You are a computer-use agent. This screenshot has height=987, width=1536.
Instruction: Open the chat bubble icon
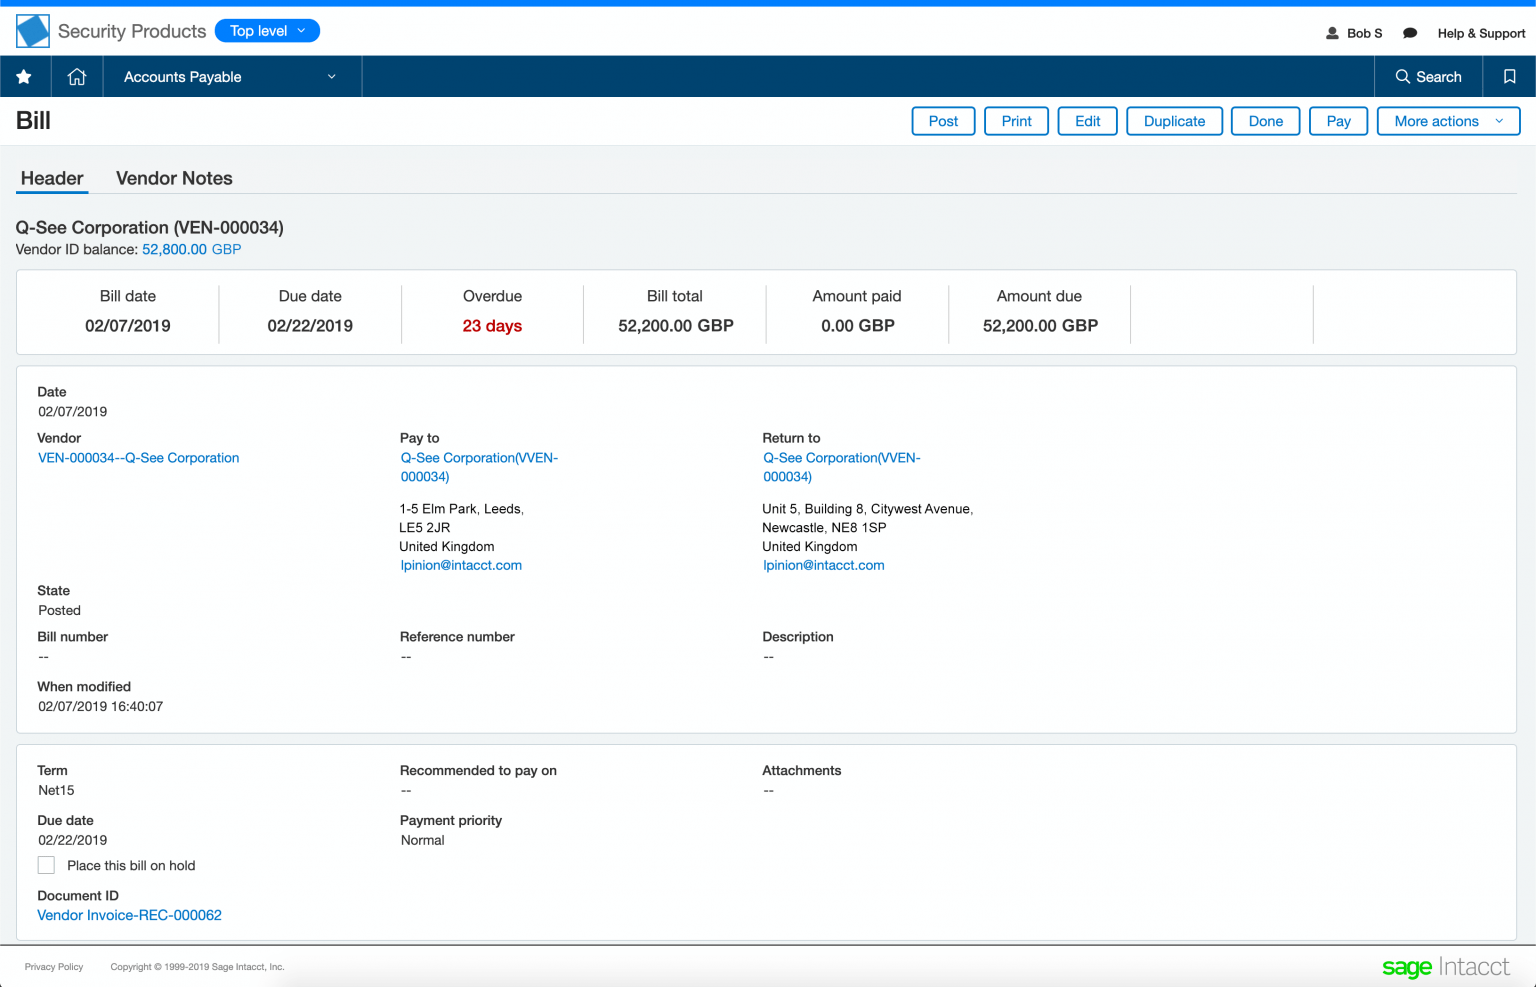(x=1410, y=33)
